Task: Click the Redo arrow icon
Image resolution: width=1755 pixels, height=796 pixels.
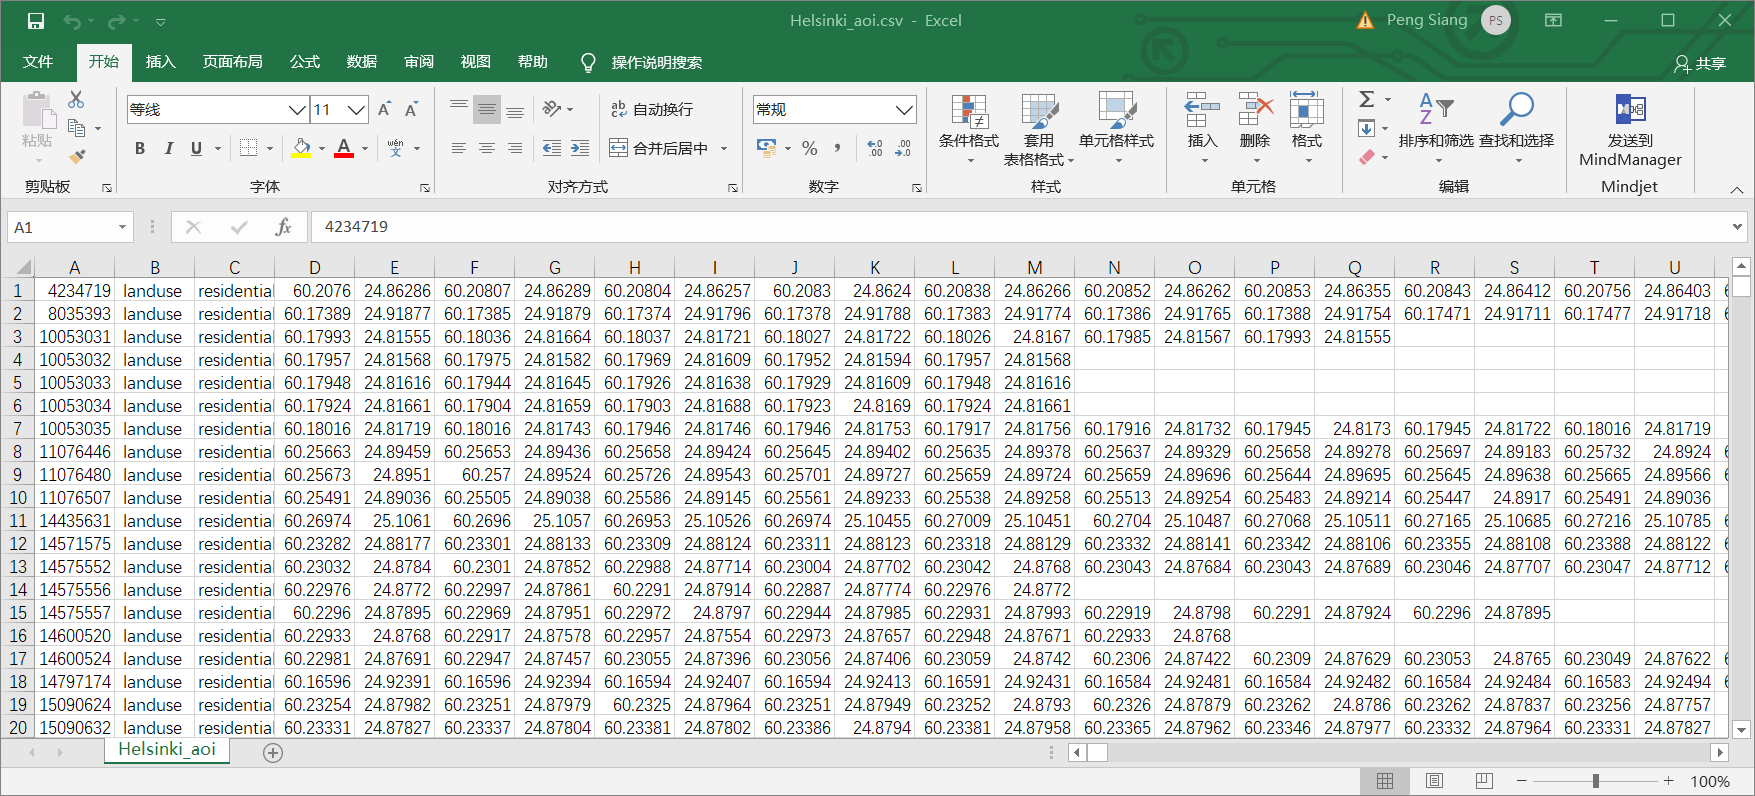Action: point(117,21)
